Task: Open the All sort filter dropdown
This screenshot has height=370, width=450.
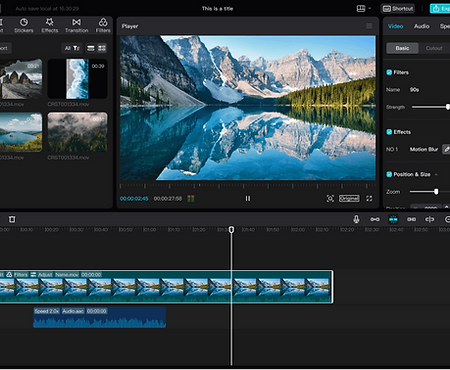Action: 72,48
